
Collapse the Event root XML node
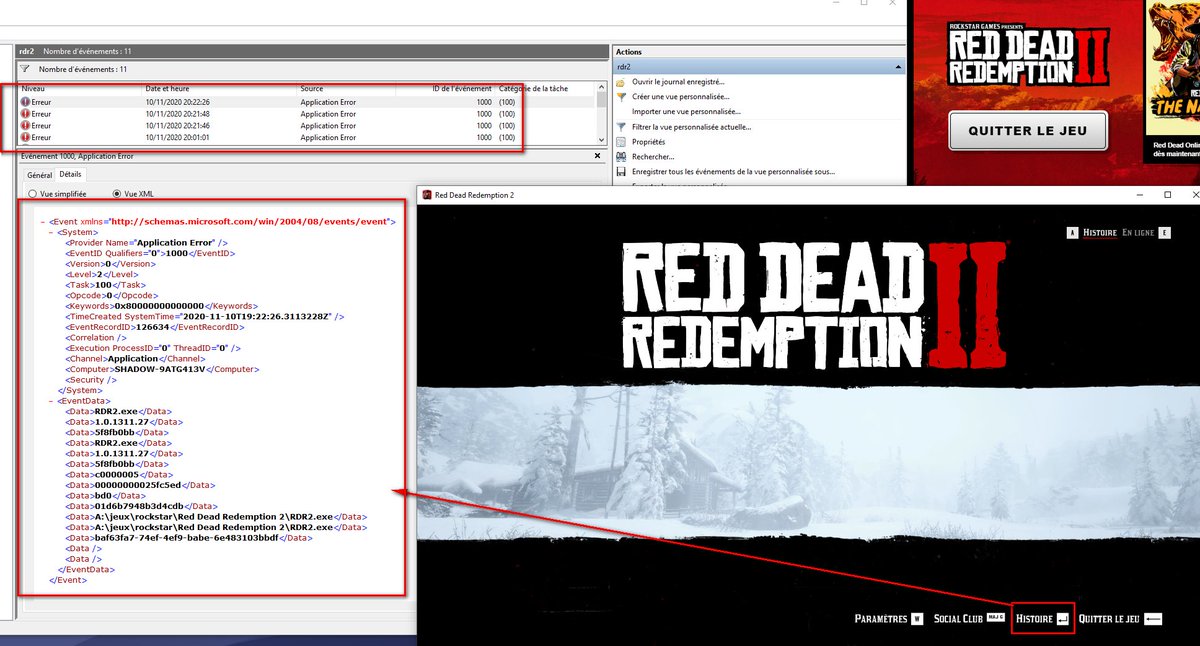pyautogui.click(x=42, y=220)
